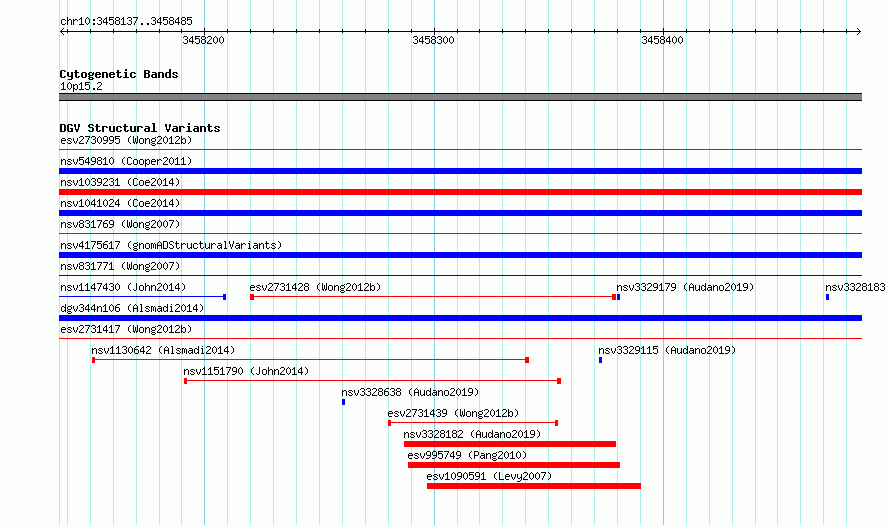The height and width of the screenshot is (525, 890).
Task: Select variant nsv549810 (Cooper2011) label
Action: pyautogui.click(x=126, y=161)
